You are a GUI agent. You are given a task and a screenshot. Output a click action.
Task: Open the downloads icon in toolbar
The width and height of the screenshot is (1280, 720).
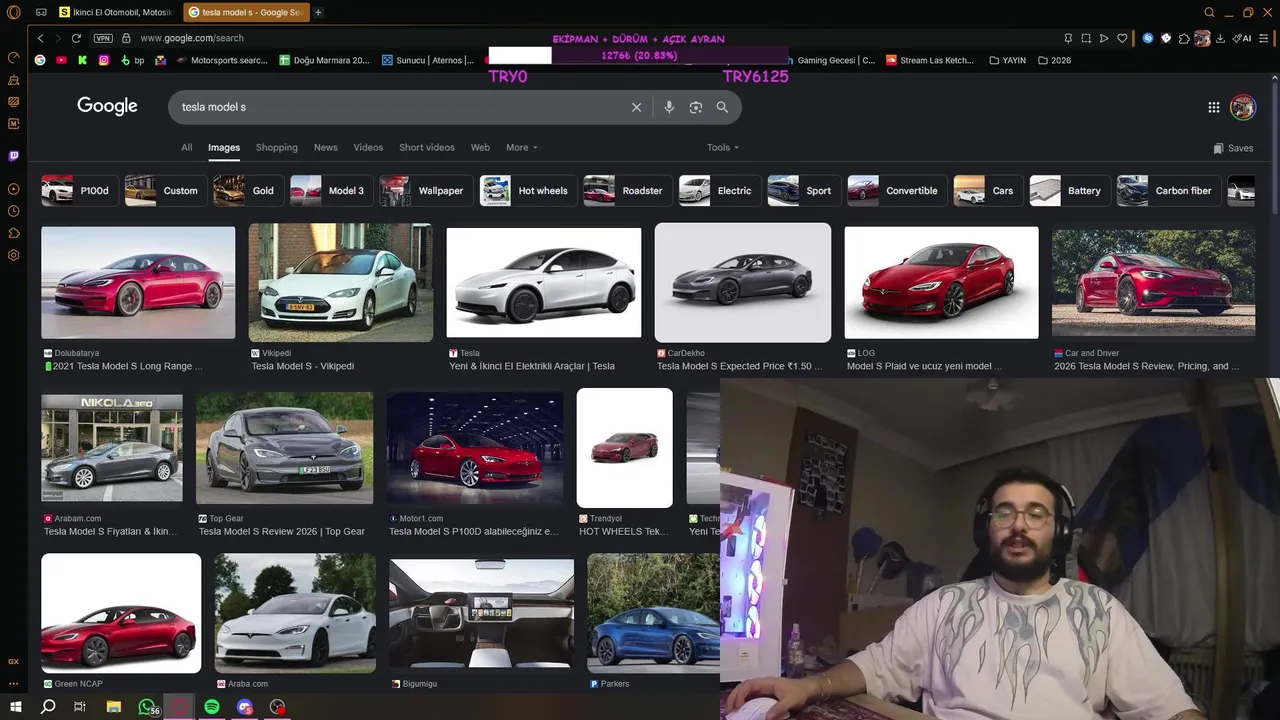(1220, 38)
